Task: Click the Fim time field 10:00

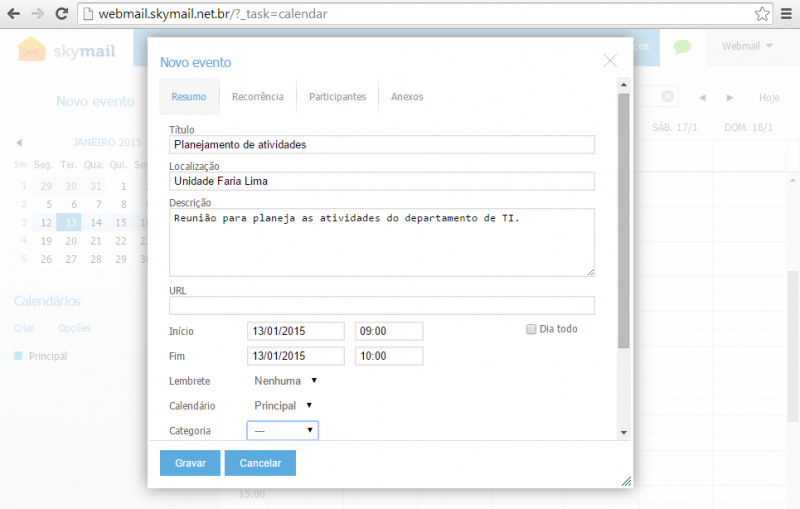Action: [389, 356]
